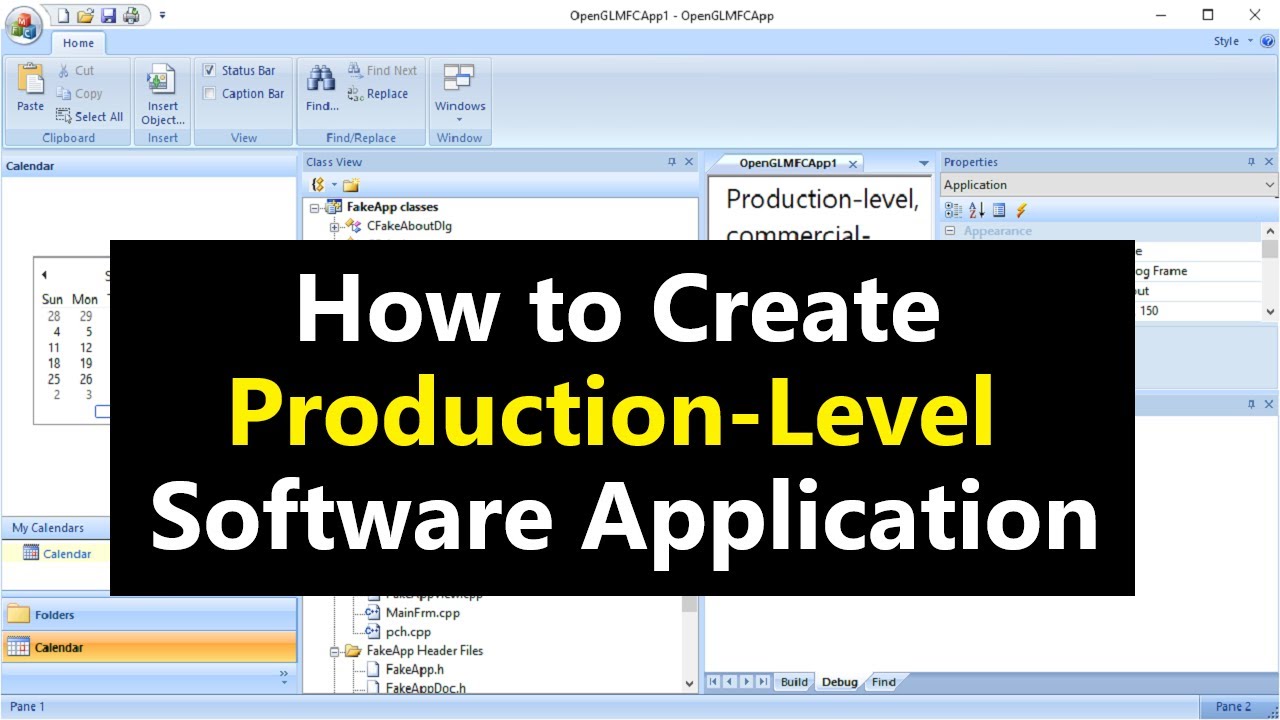Image resolution: width=1280 pixels, height=720 pixels.
Task: Open Replace in Find/Replace group
Action: [x=378, y=94]
